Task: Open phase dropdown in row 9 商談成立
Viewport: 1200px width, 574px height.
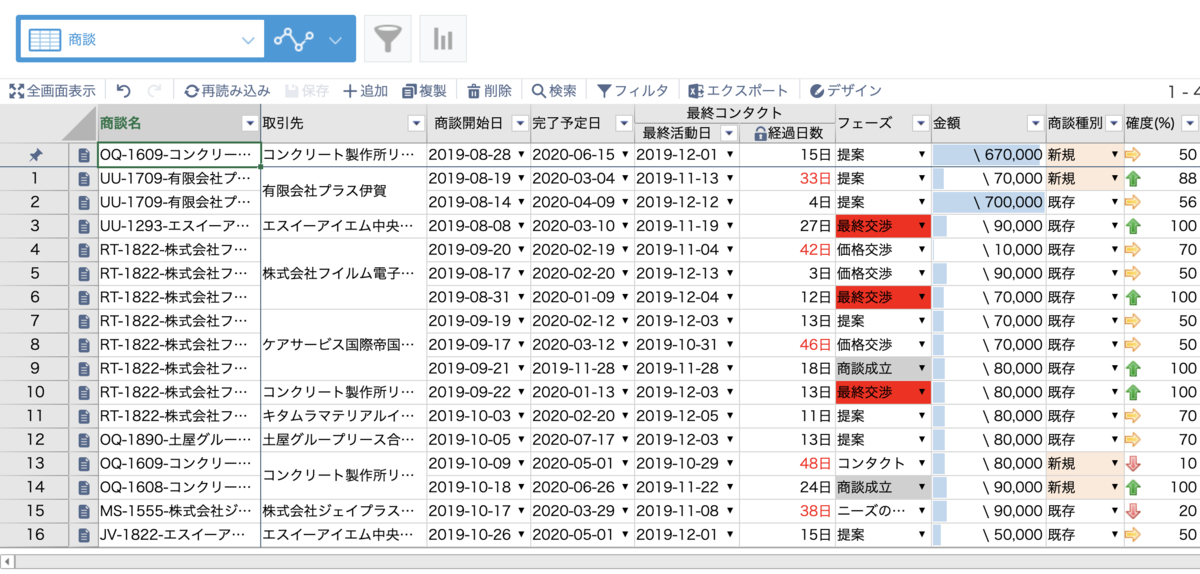Action: [920, 368]
